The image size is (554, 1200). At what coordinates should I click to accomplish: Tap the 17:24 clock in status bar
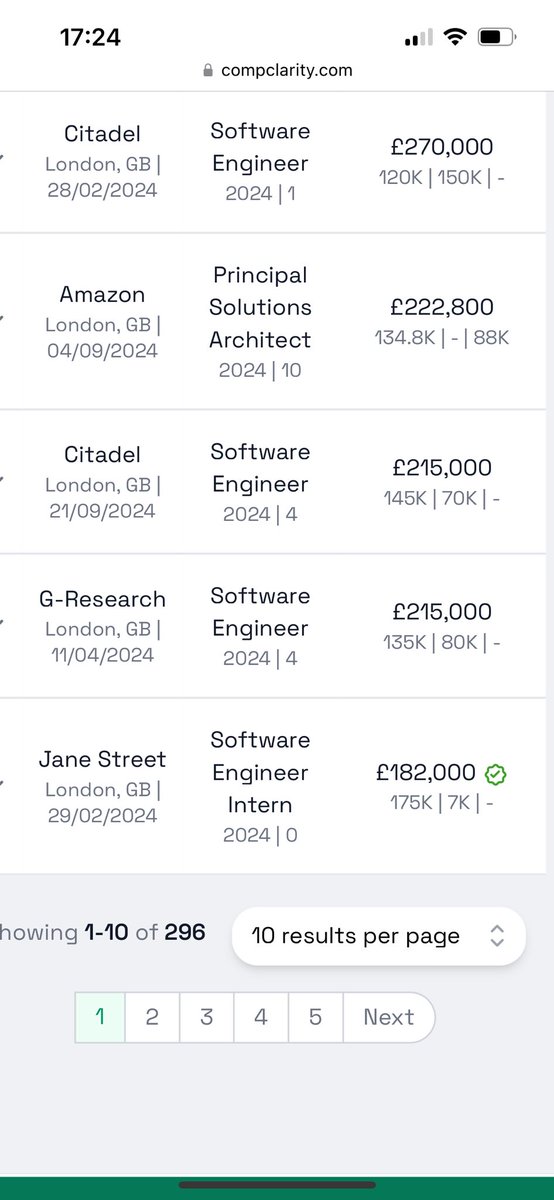(90, 38)
